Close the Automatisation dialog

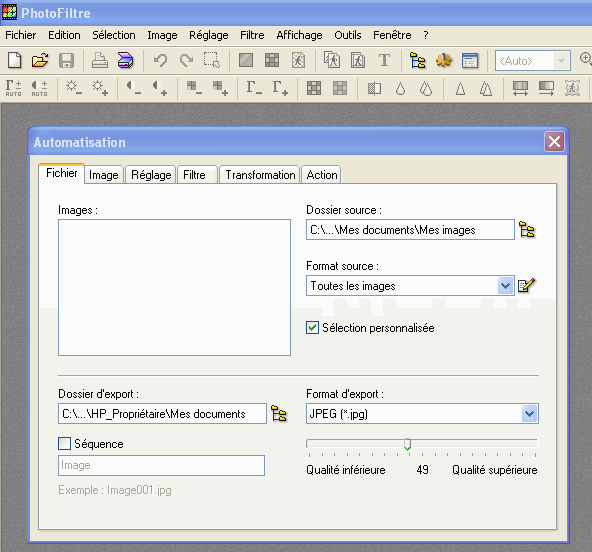click(x=554, y=142)
